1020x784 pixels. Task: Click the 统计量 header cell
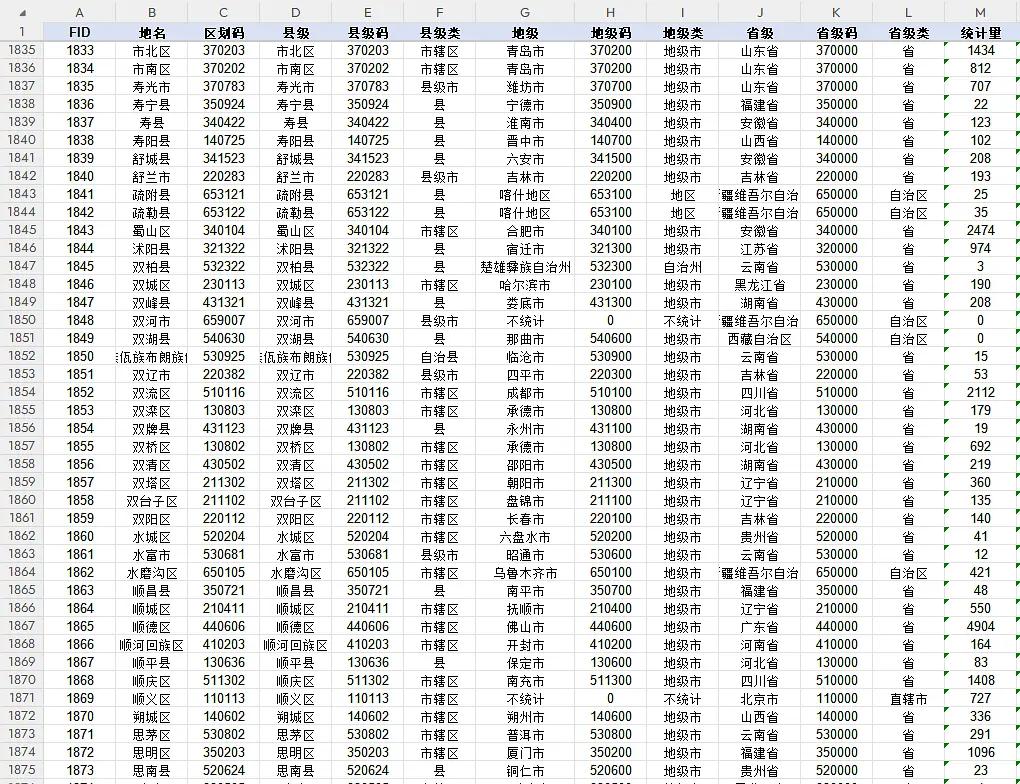(x=980, y=33)
